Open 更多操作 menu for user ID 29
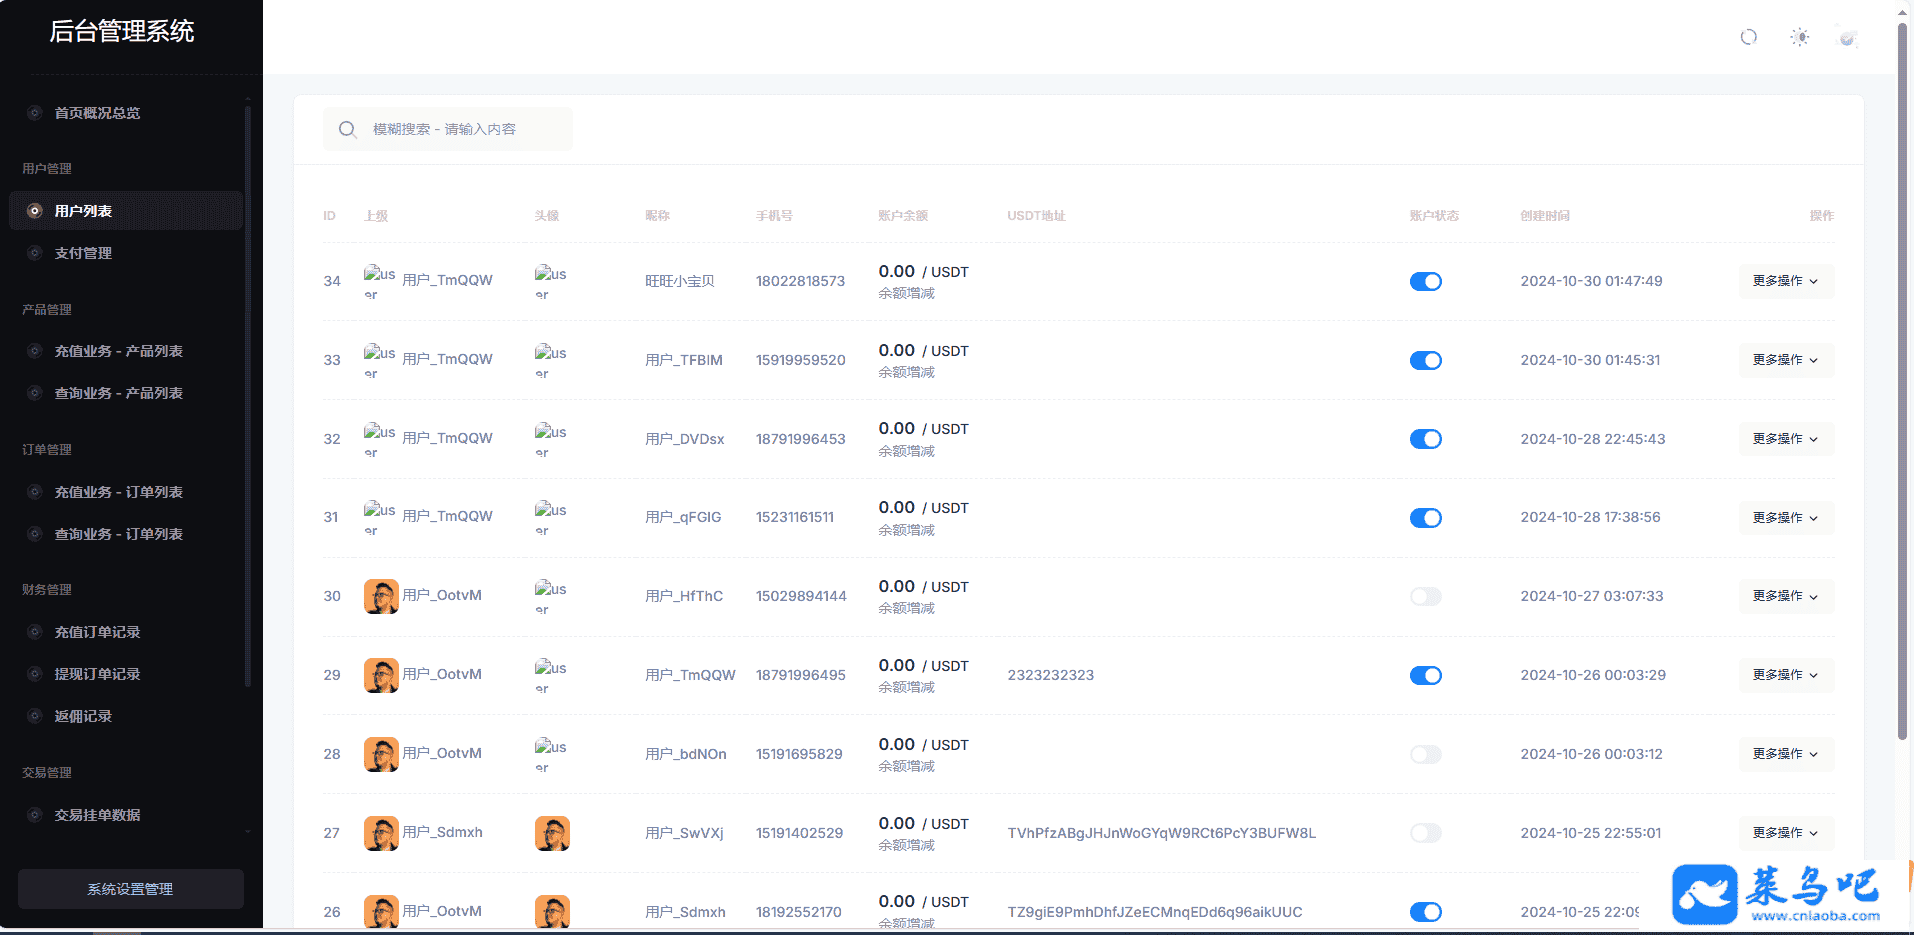The height and width of the screenshot is (935, 1914). 1785,675
